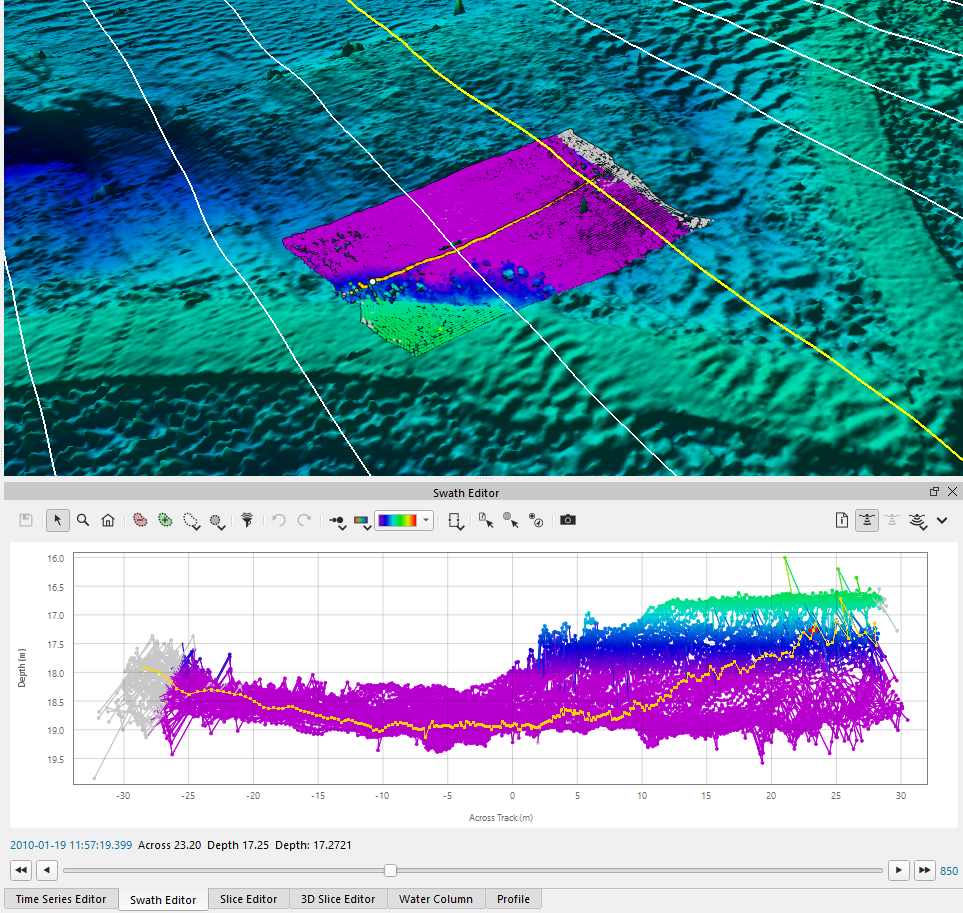Toggle the highlighted swath view mode button
Screen dimensions: 963x913
[x=866, y=520]
